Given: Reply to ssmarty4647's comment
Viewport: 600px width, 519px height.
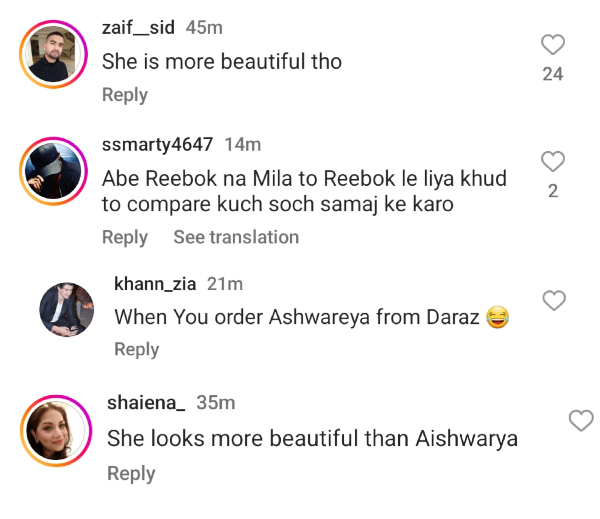Looking at the screenshot, I should click(x=125, y=237).
